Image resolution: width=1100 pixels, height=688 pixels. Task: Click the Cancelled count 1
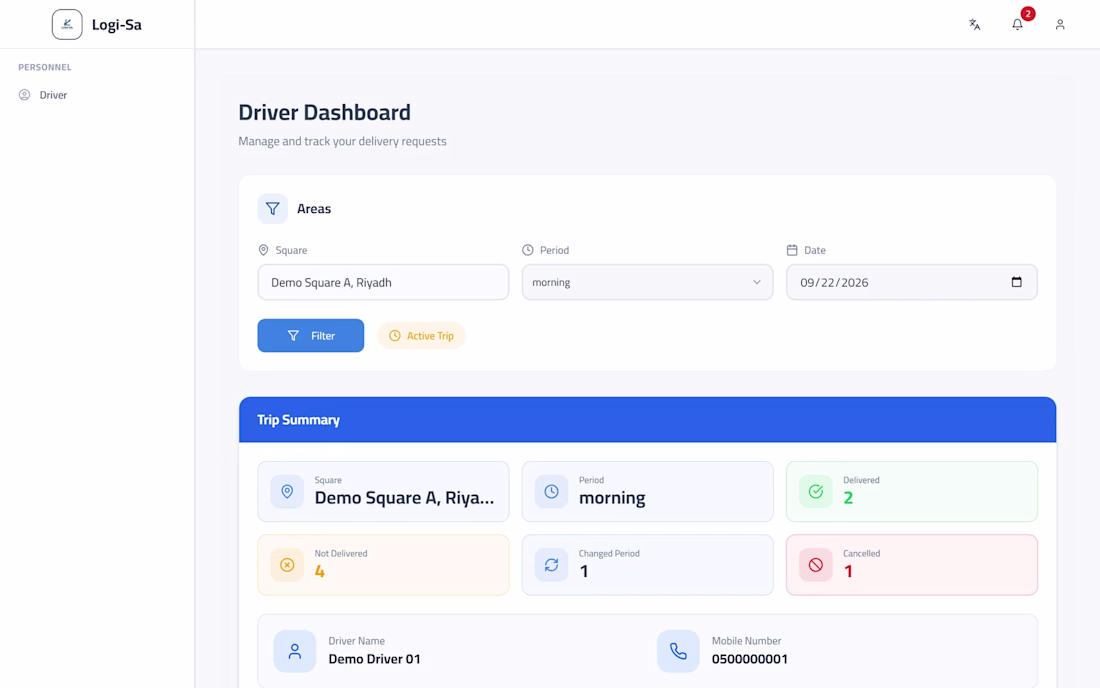pyautogui.click(x=848, y=572)
